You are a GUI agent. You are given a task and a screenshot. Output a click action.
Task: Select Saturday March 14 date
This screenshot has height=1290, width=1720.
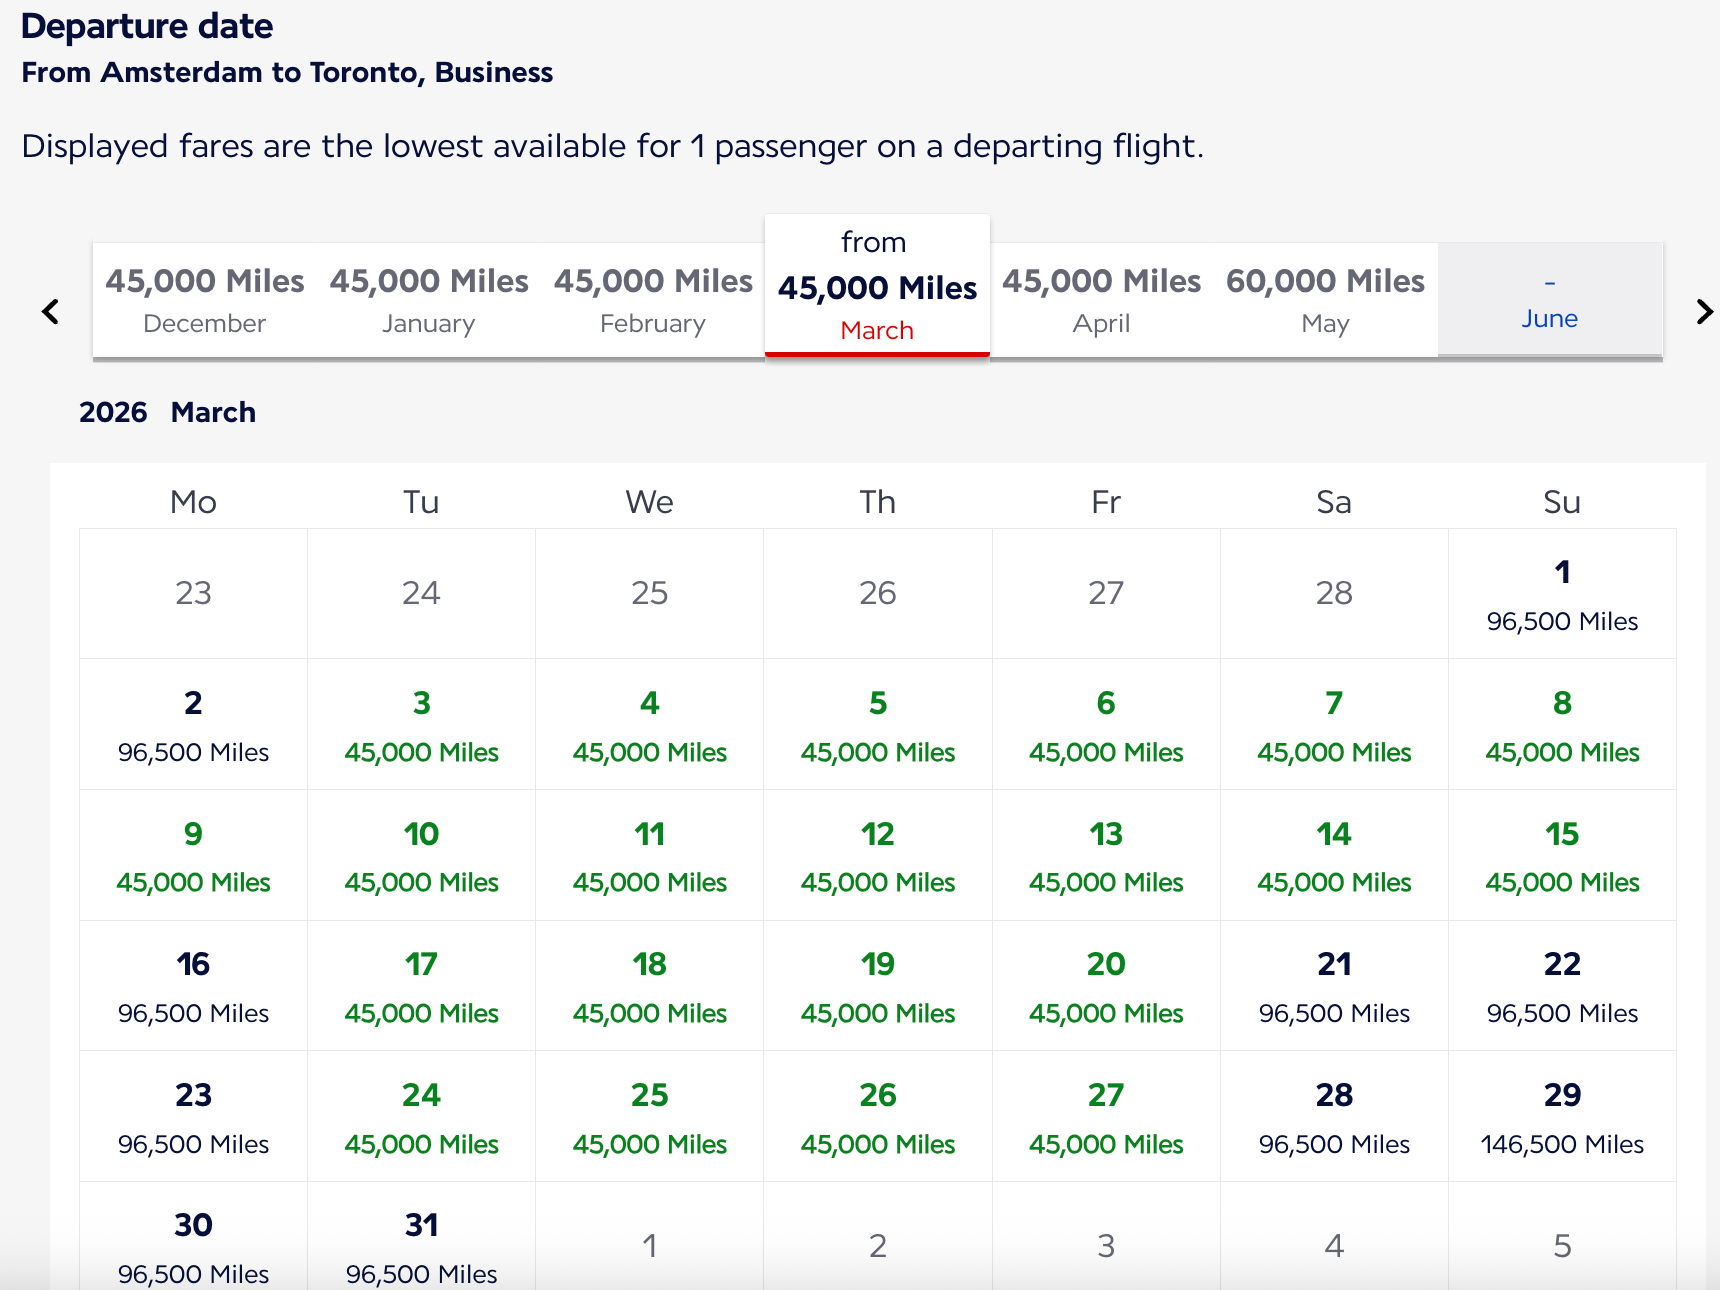click(x=1334, y=856)
